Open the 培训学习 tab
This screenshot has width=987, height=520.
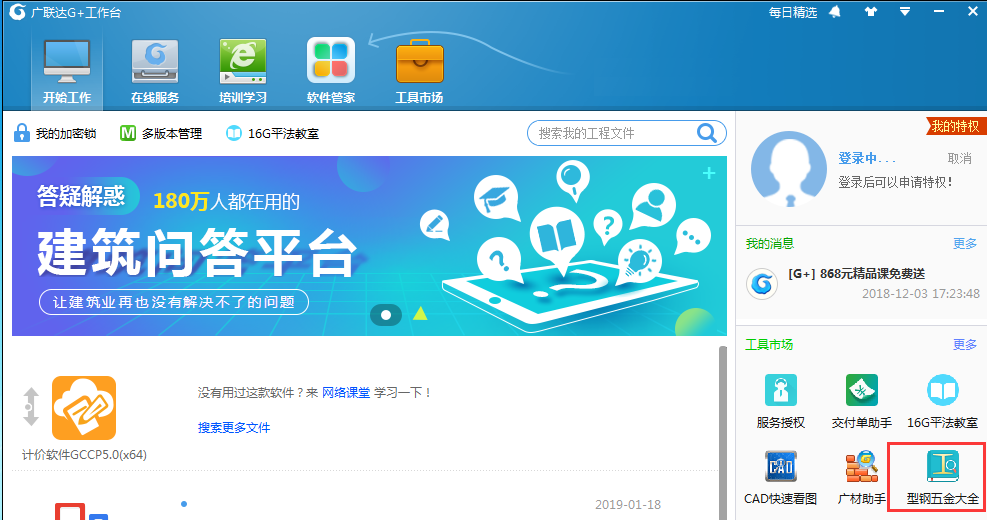coord(242,71)
